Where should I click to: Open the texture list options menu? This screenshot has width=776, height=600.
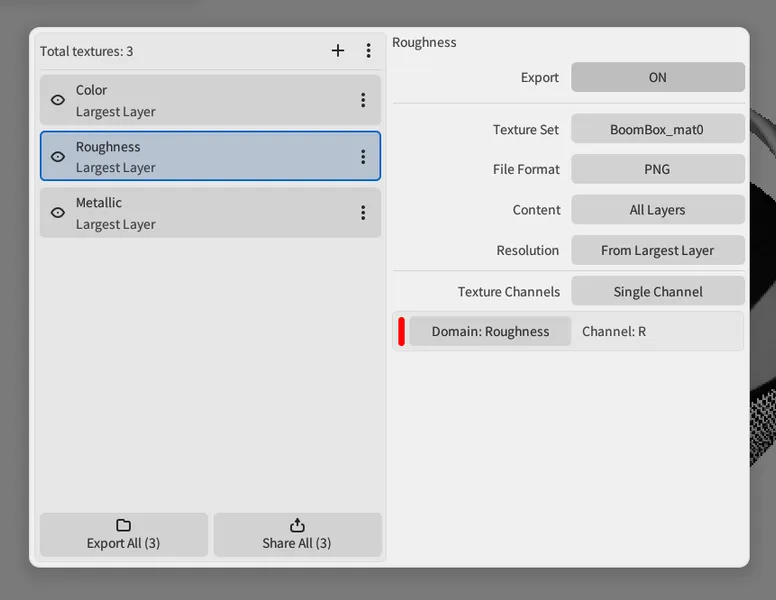(x=368, y=51)
